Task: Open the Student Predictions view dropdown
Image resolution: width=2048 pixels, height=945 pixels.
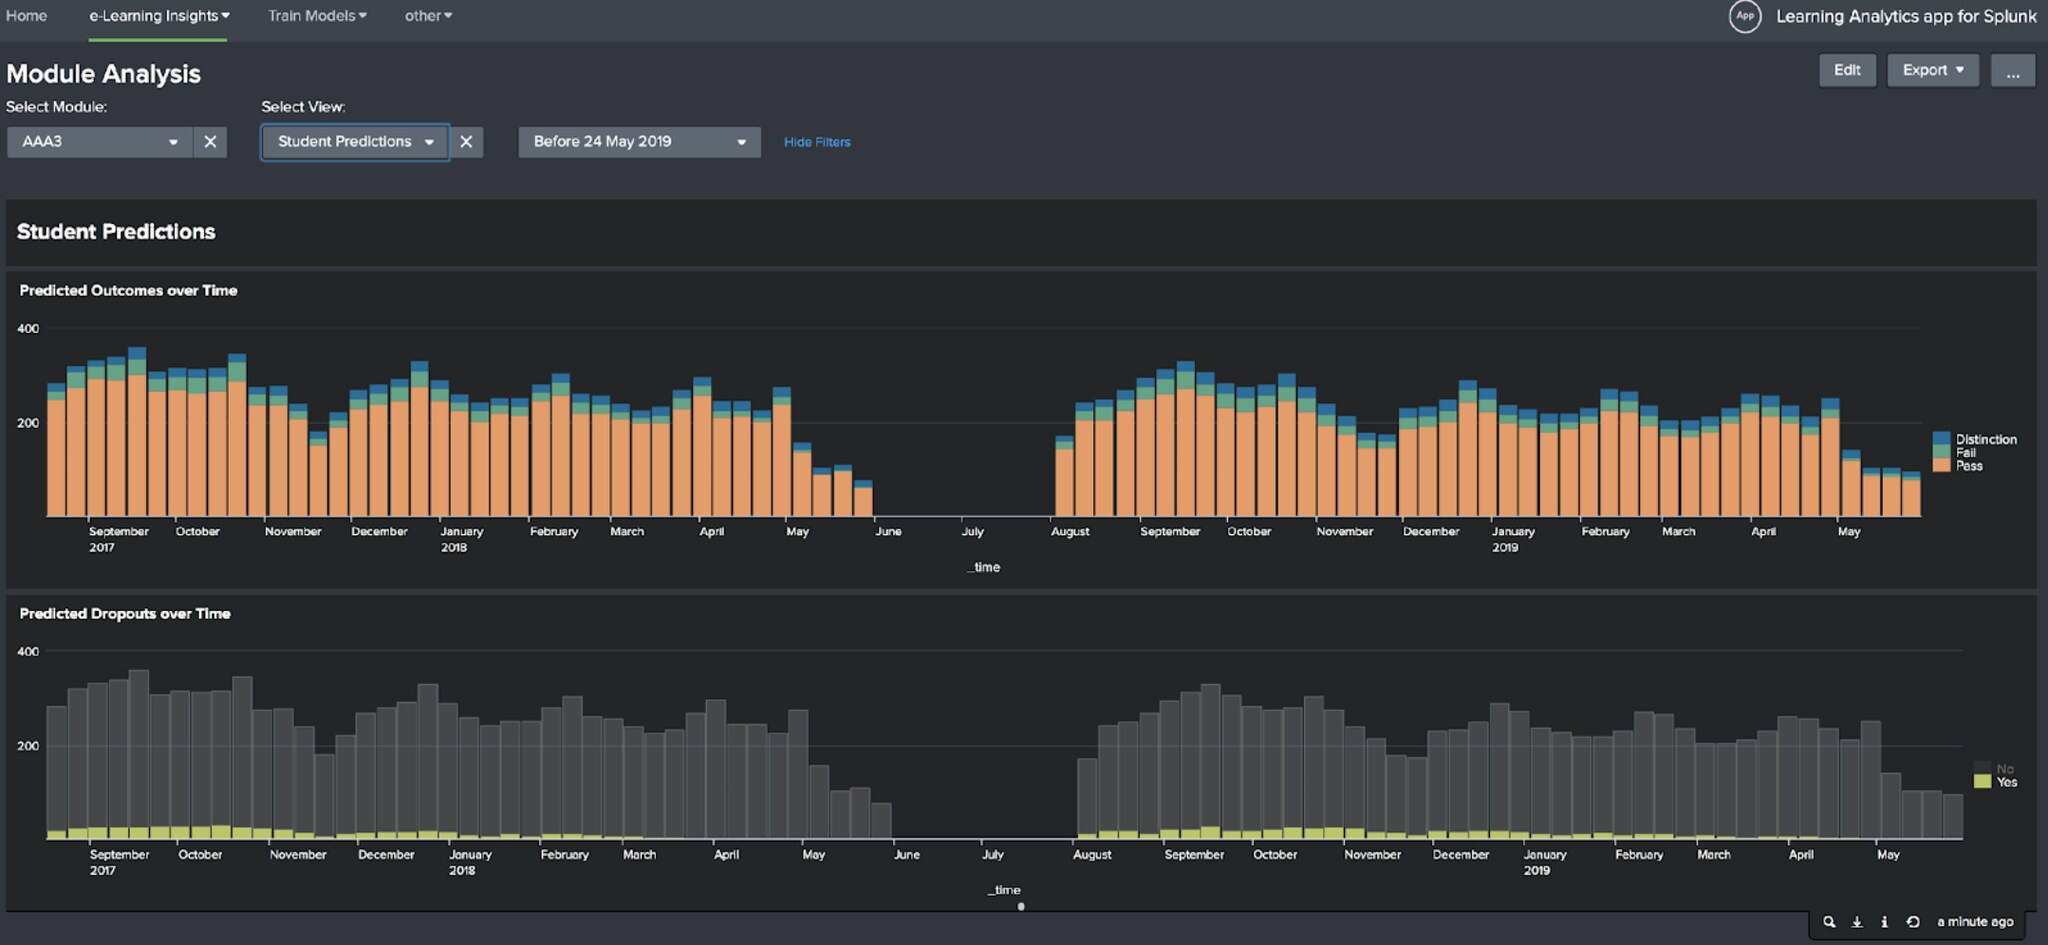Action: (355, 142)
